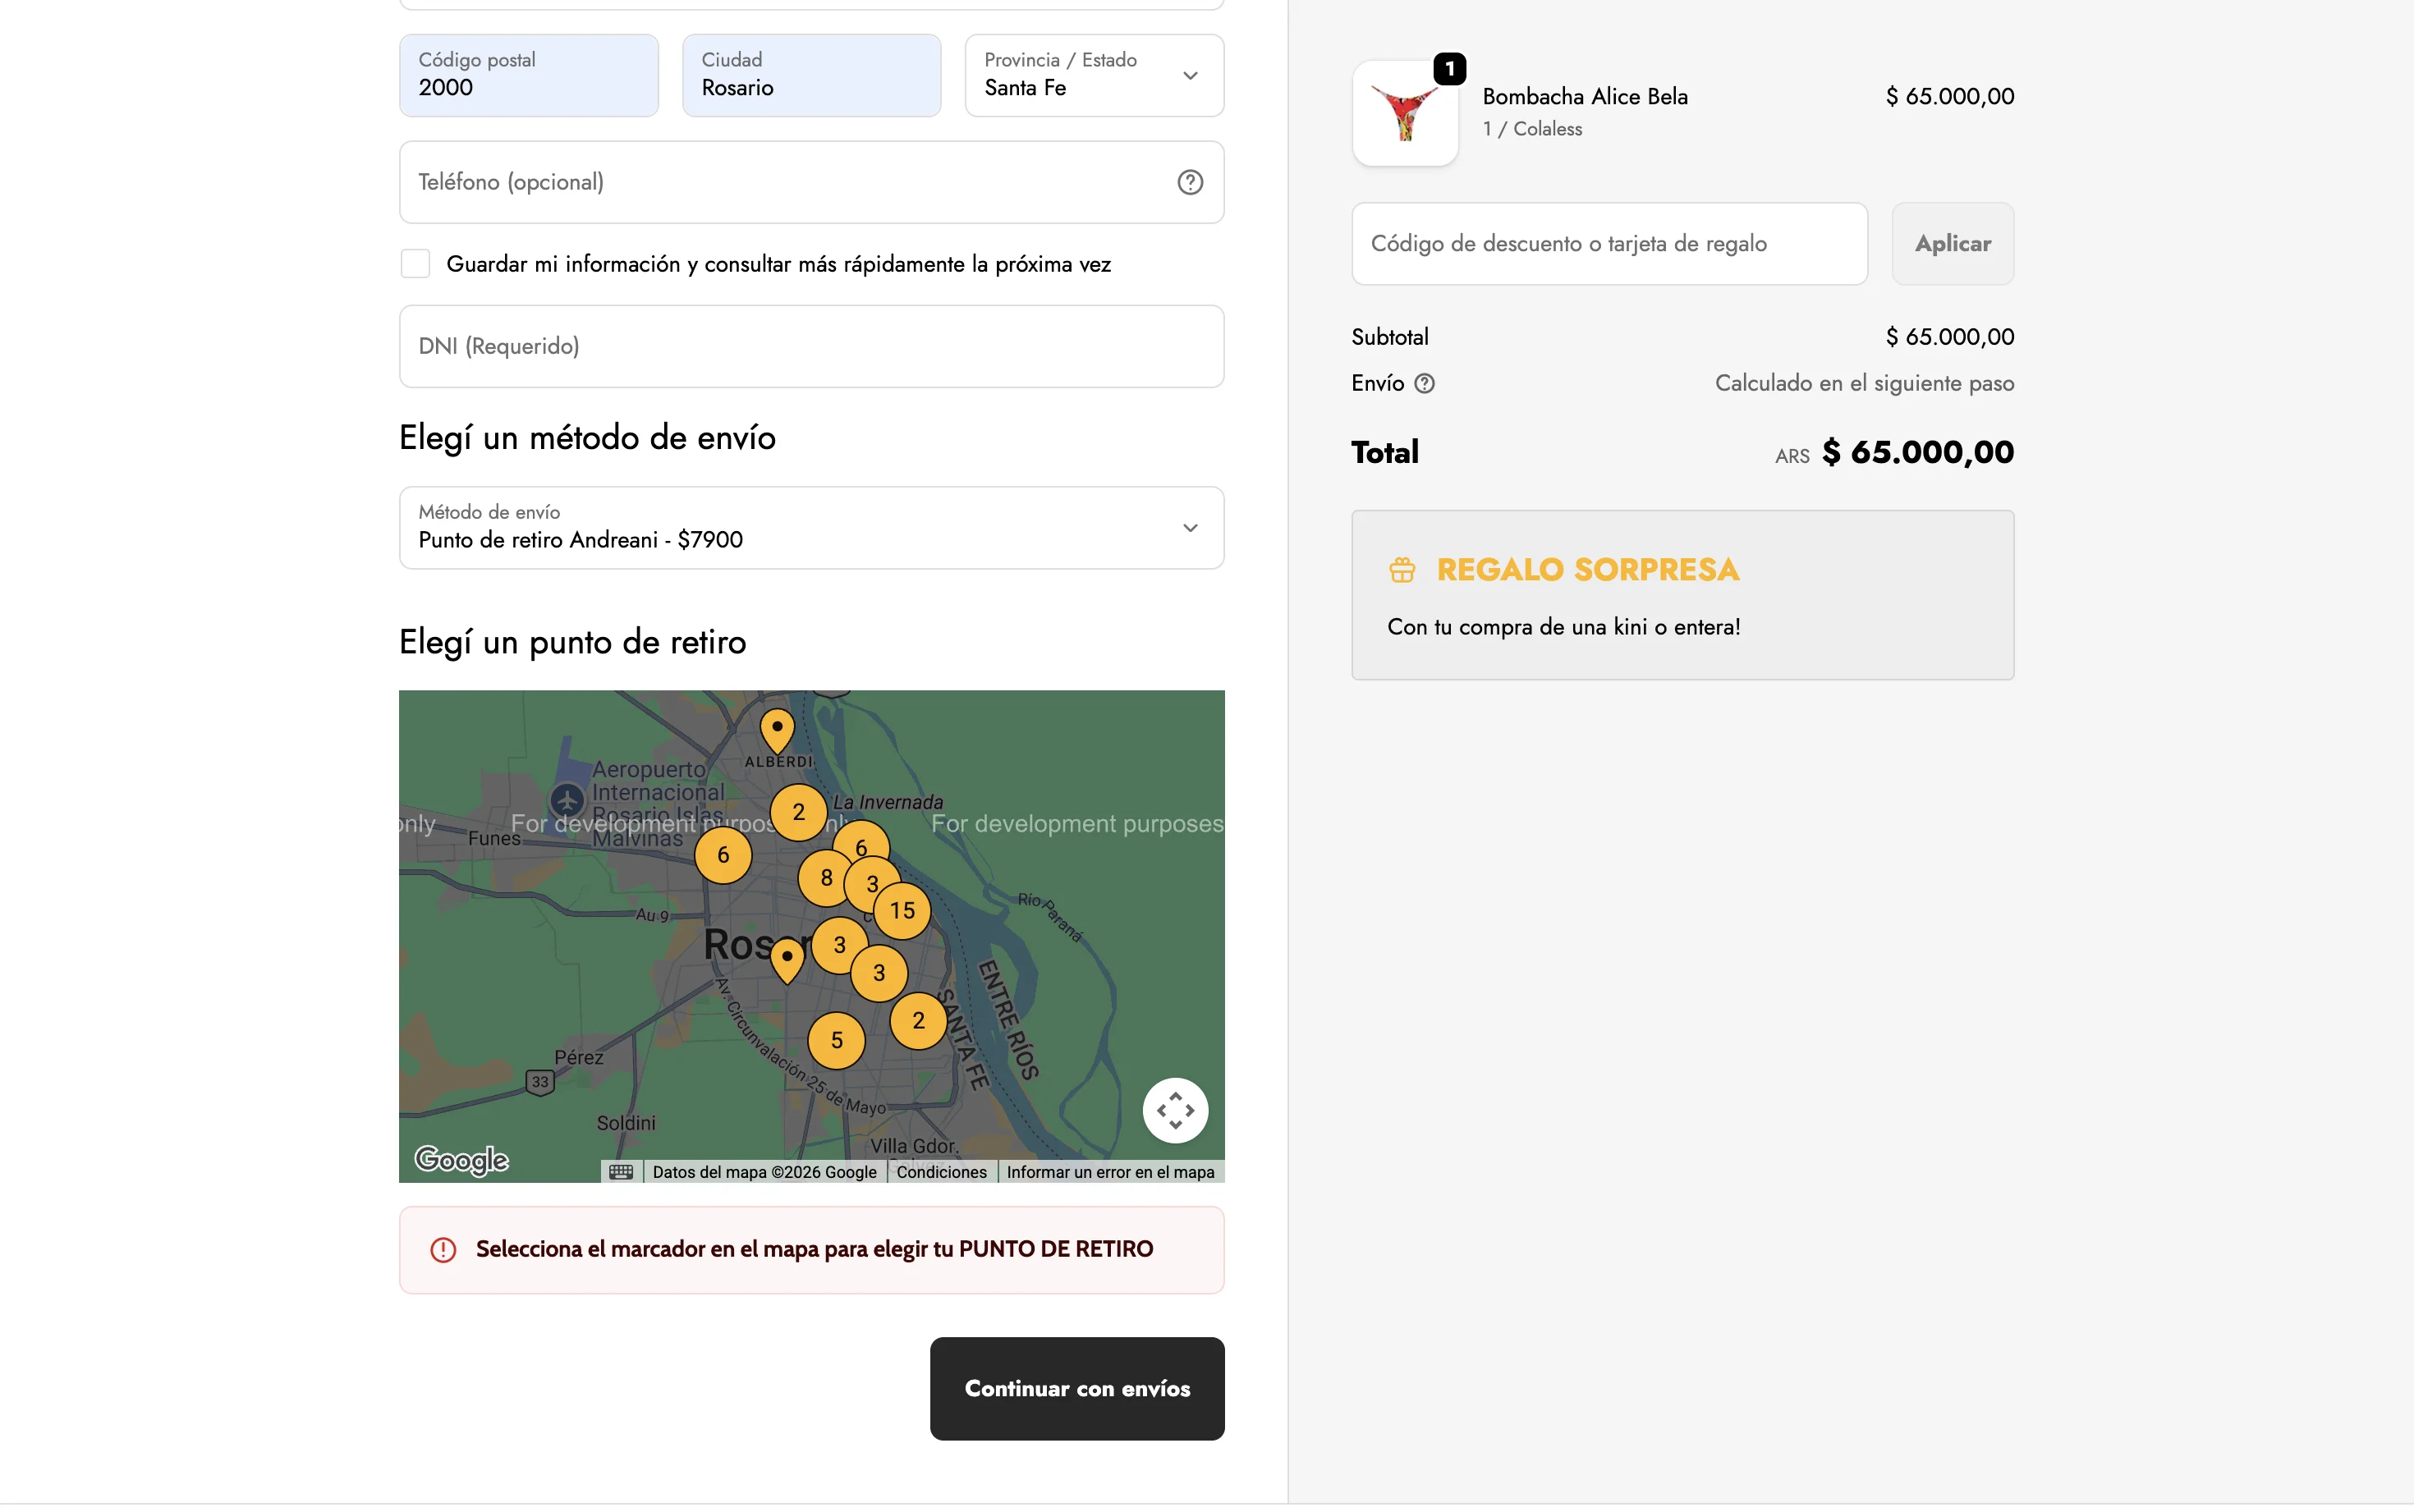The height and width of the screenshot is (1512, 2414).
Task: Click the Bombacha Alice Bela product name
Action: click(1585, 97)
